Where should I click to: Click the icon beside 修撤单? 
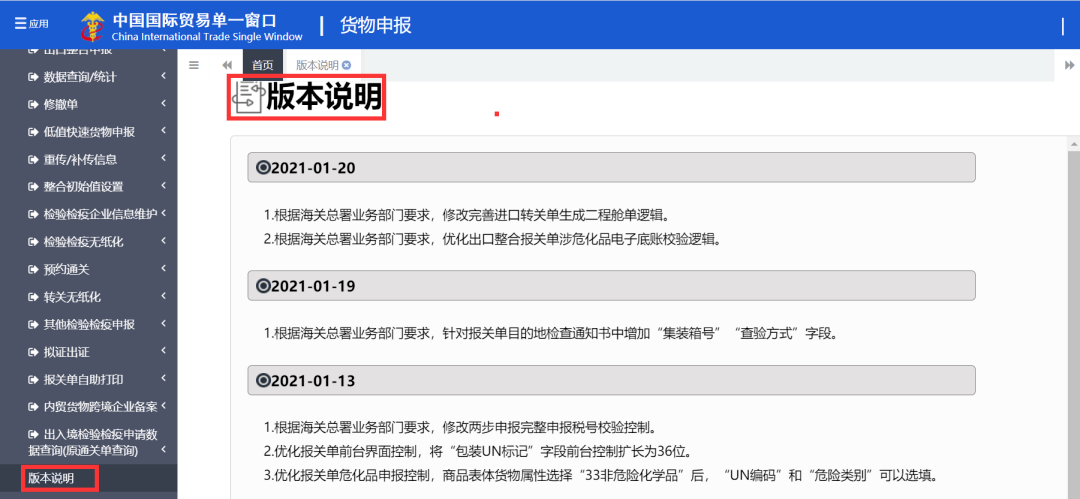point(32,104)
